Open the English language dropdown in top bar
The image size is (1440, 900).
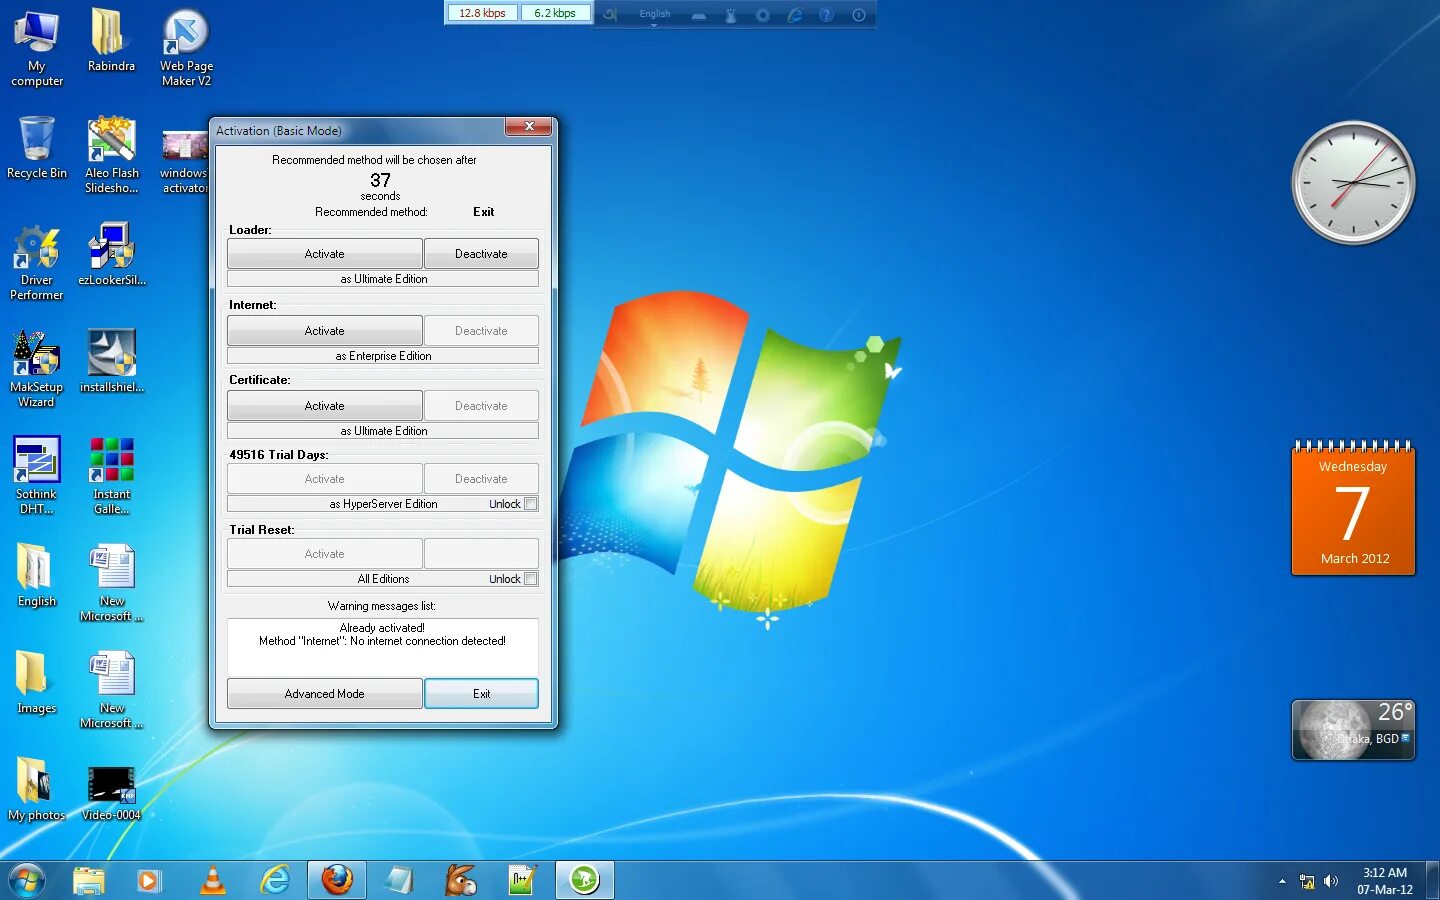point(654,15)
